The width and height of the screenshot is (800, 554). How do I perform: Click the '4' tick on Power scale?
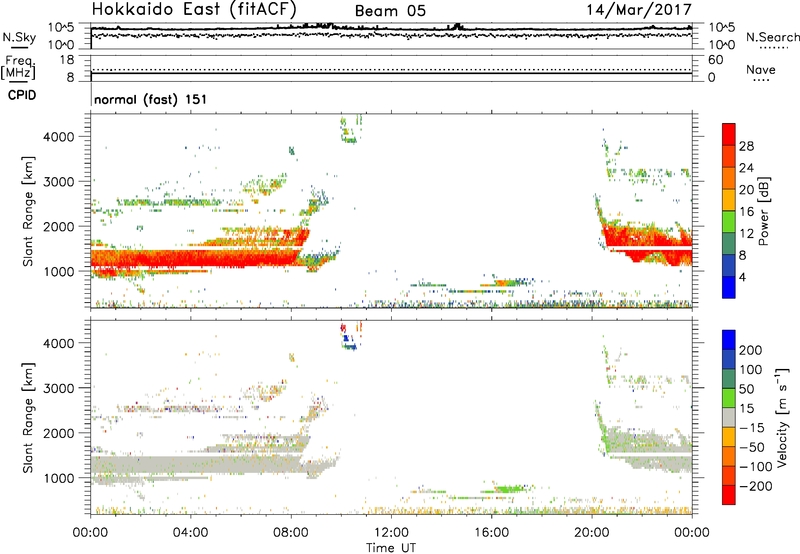(742, 277)
